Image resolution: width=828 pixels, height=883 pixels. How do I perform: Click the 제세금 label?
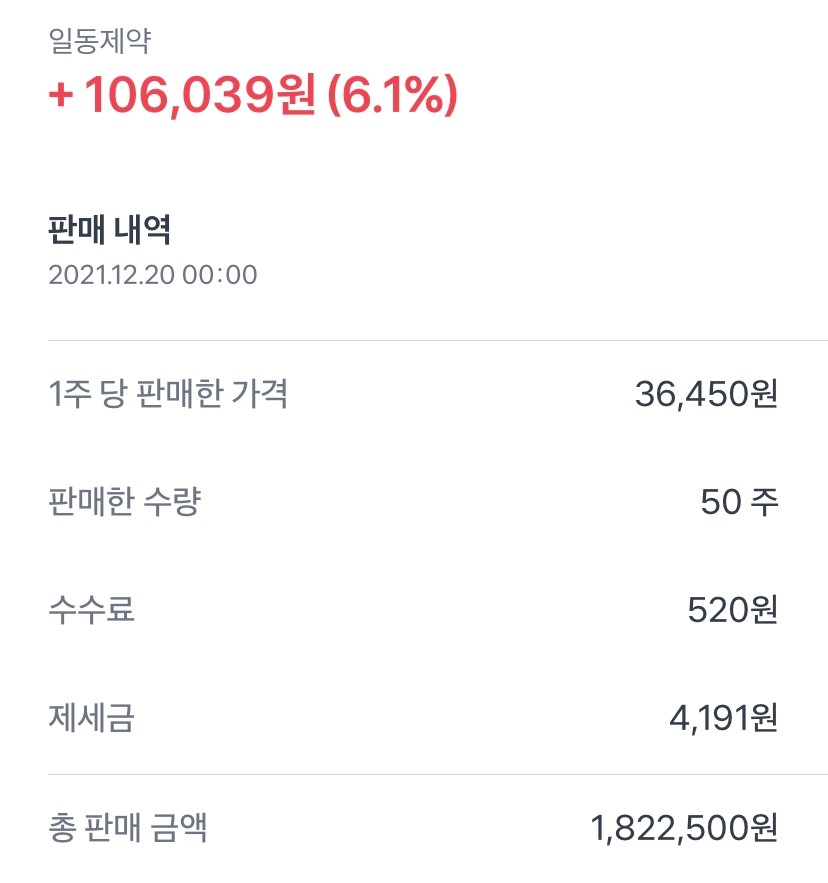(91, 718)
